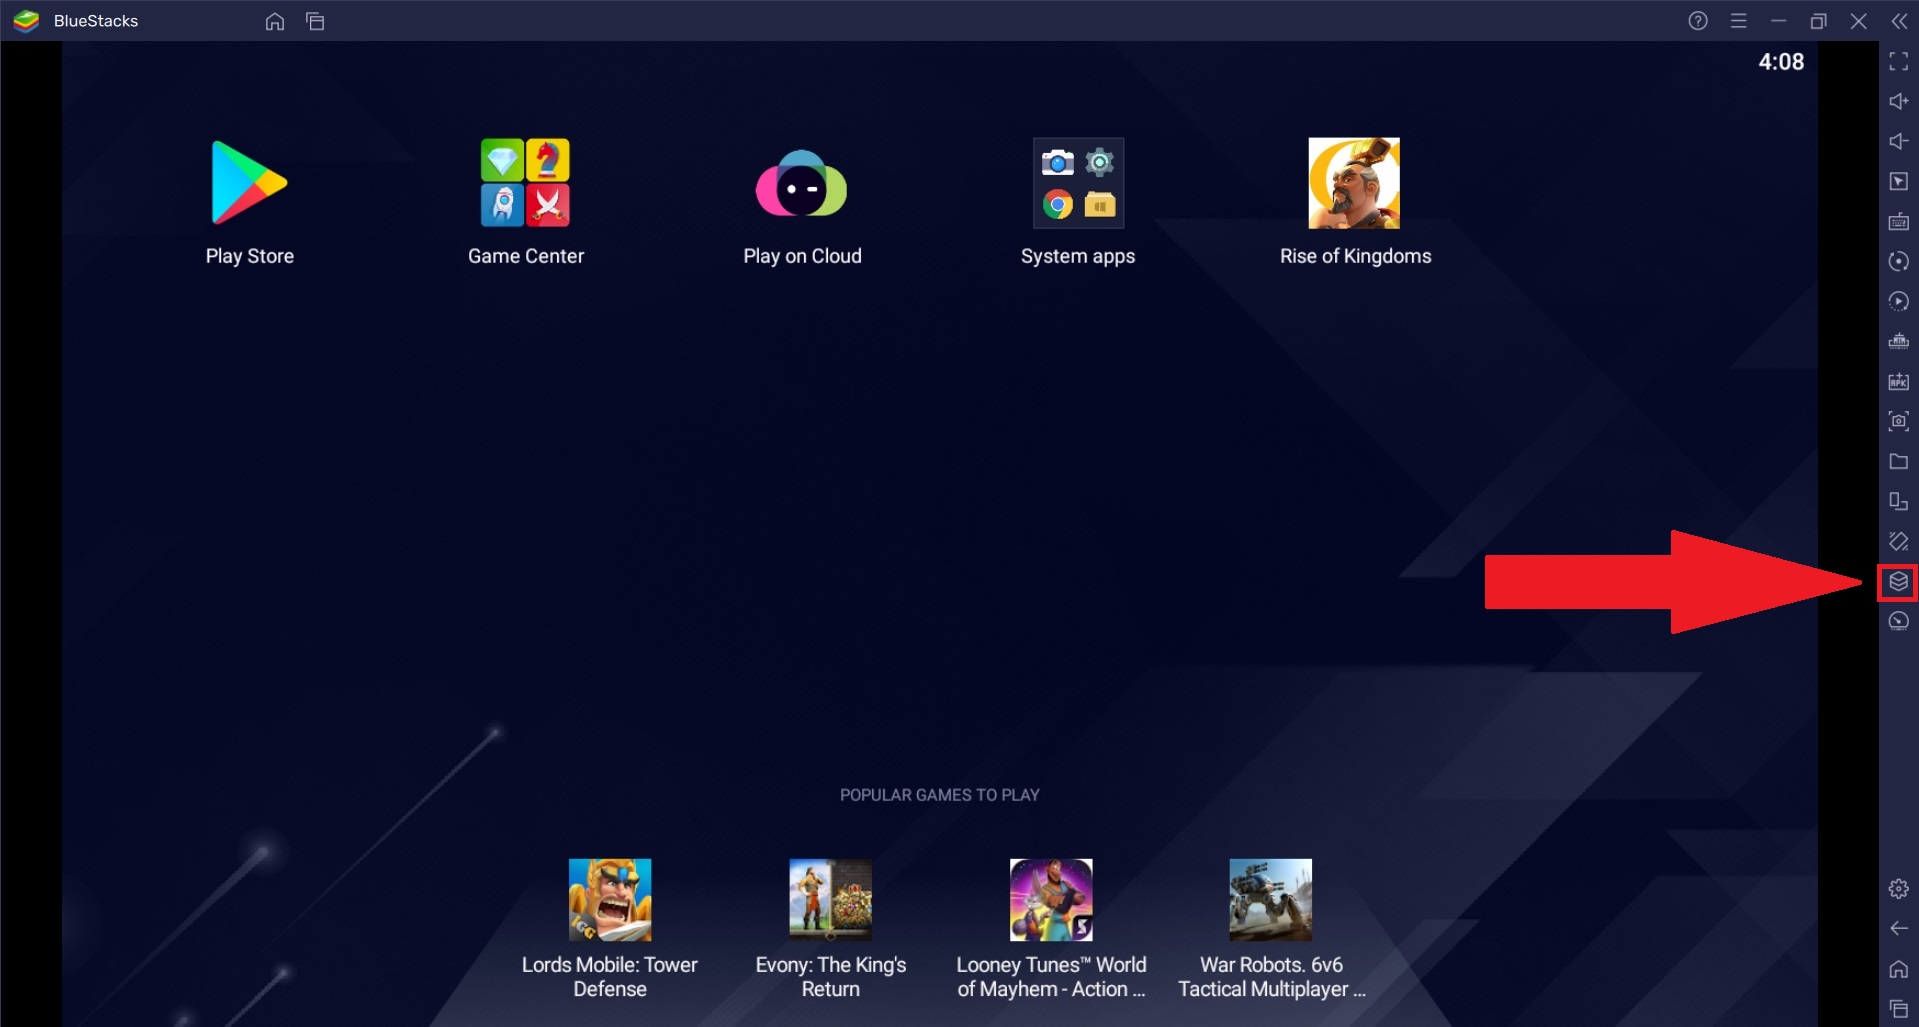Screen dimensions: 1919x1027
Task: Open the Multi-instance Manager layers icon
Action: 1898,582
